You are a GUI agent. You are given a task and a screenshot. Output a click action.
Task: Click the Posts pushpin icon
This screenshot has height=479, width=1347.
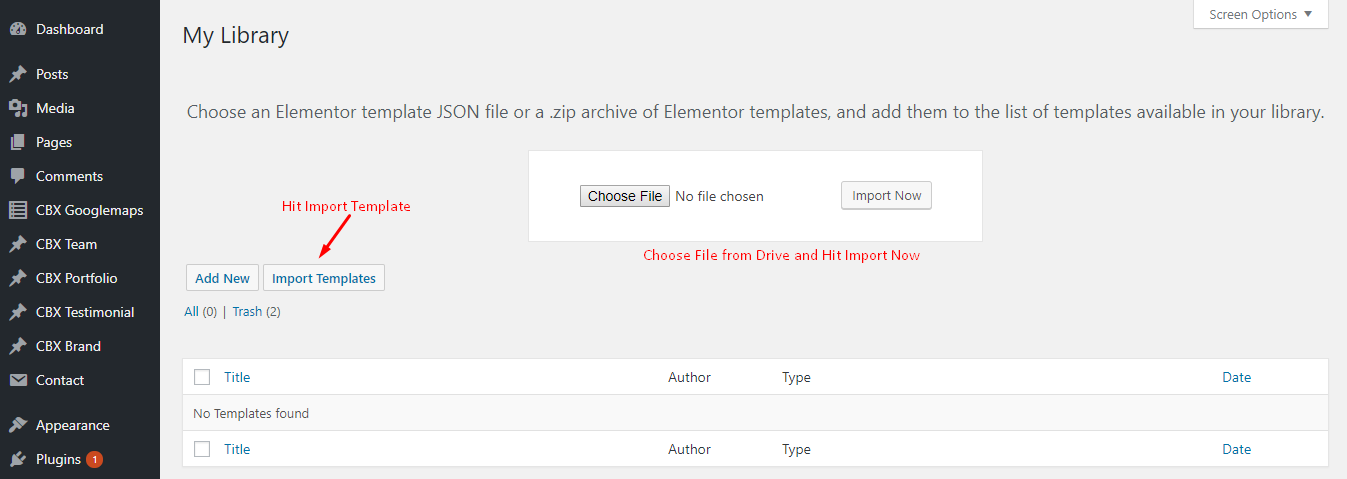coord(17,74)
